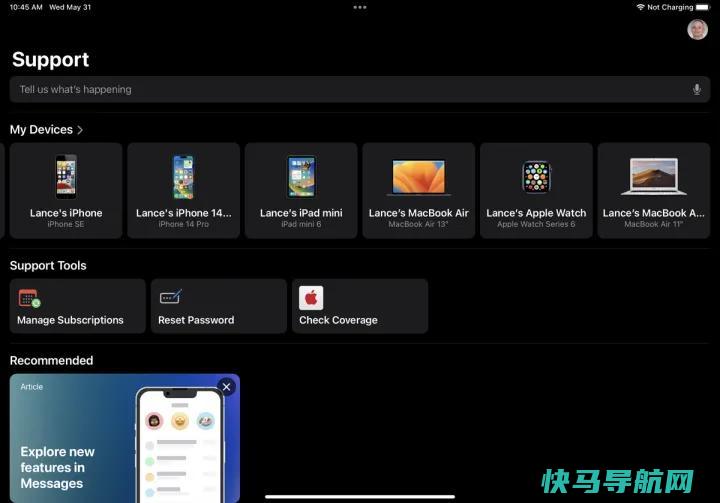Select the iPhone SE device image
The height and width of the screenshot is (503, 720).
click(x=66, y=177)
